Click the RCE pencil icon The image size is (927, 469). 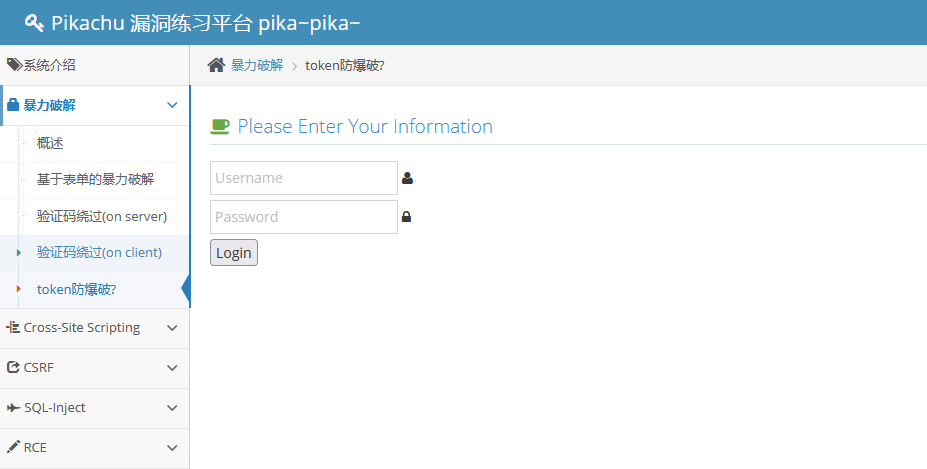pos(13,447)
